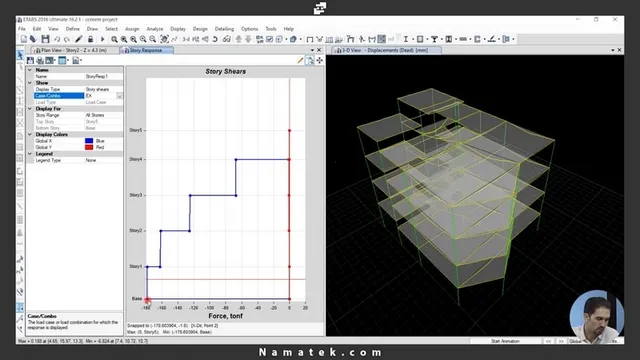Screen dimensions: 640x360
Task: Open the tab list arrow of the 3-D View pane
Action: click(613, 50)
